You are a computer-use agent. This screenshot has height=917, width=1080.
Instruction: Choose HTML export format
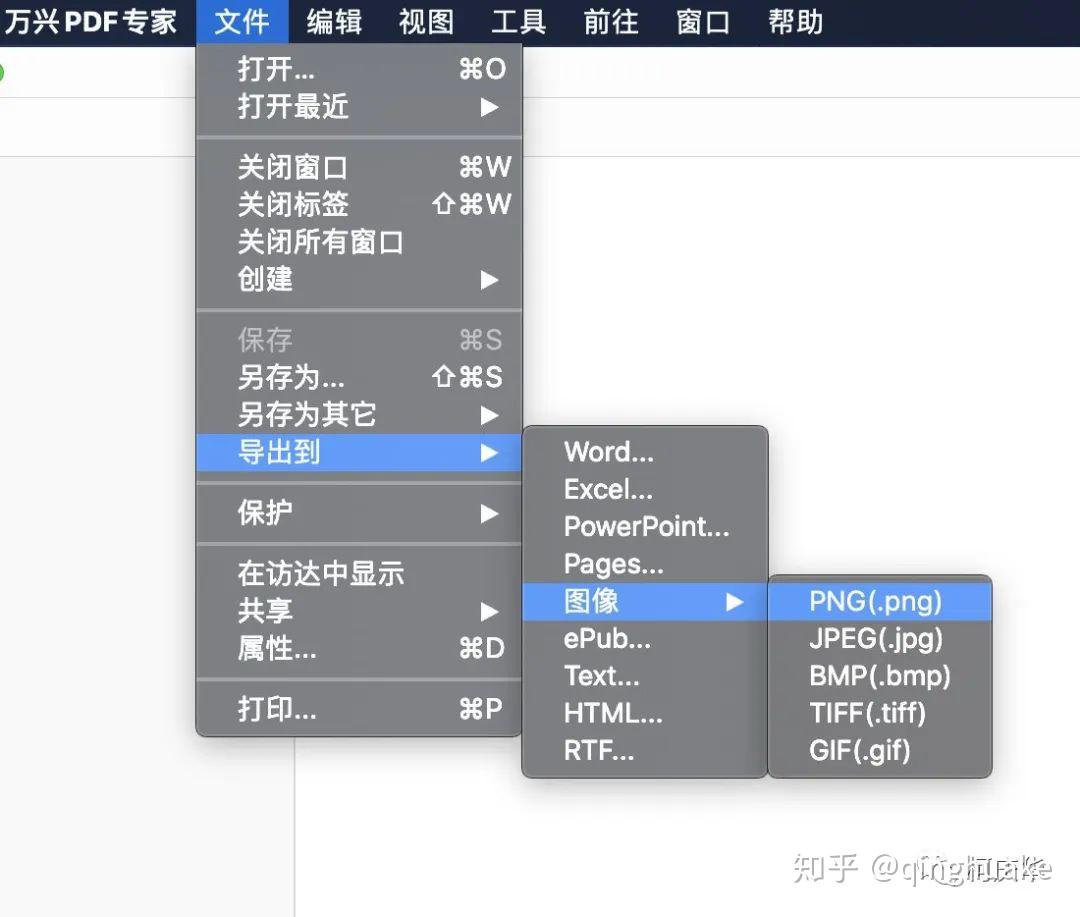pyautogui.click(x=613, y=713)
